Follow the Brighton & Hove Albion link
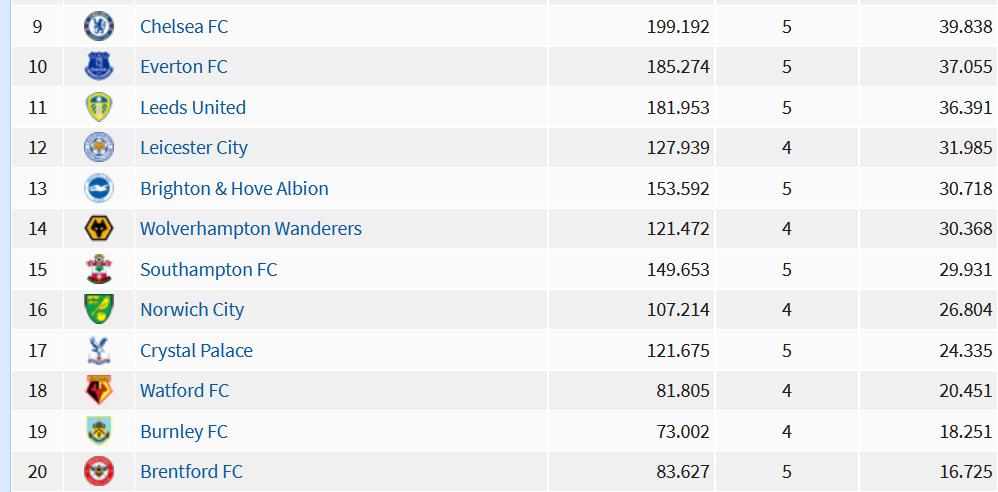 click(x=234, y=188)
